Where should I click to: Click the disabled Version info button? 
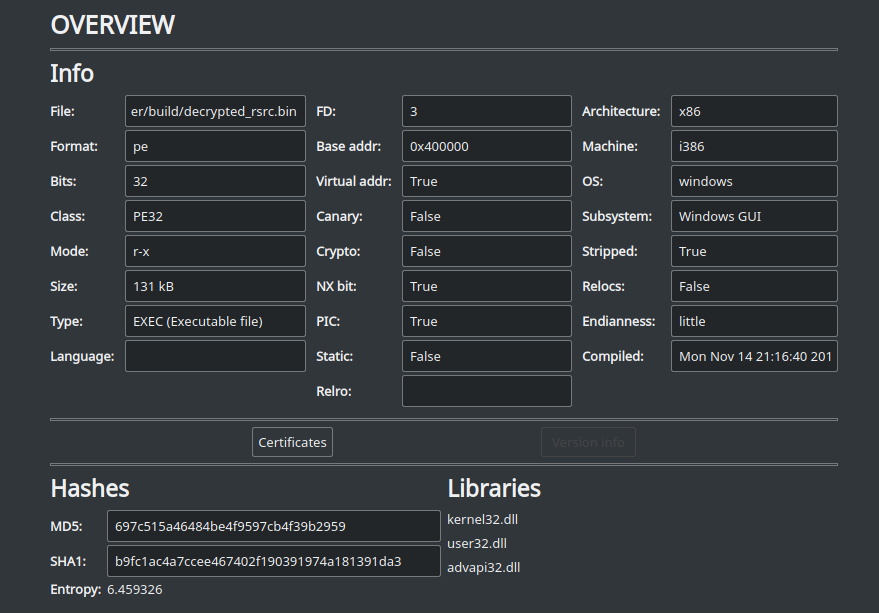(x=588, y=442)
